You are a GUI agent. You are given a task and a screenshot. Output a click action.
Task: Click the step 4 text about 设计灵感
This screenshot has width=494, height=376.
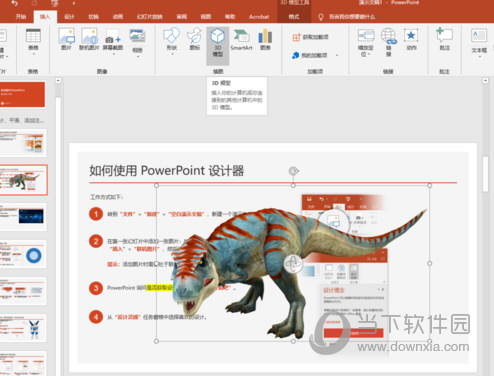coord(157,317)
